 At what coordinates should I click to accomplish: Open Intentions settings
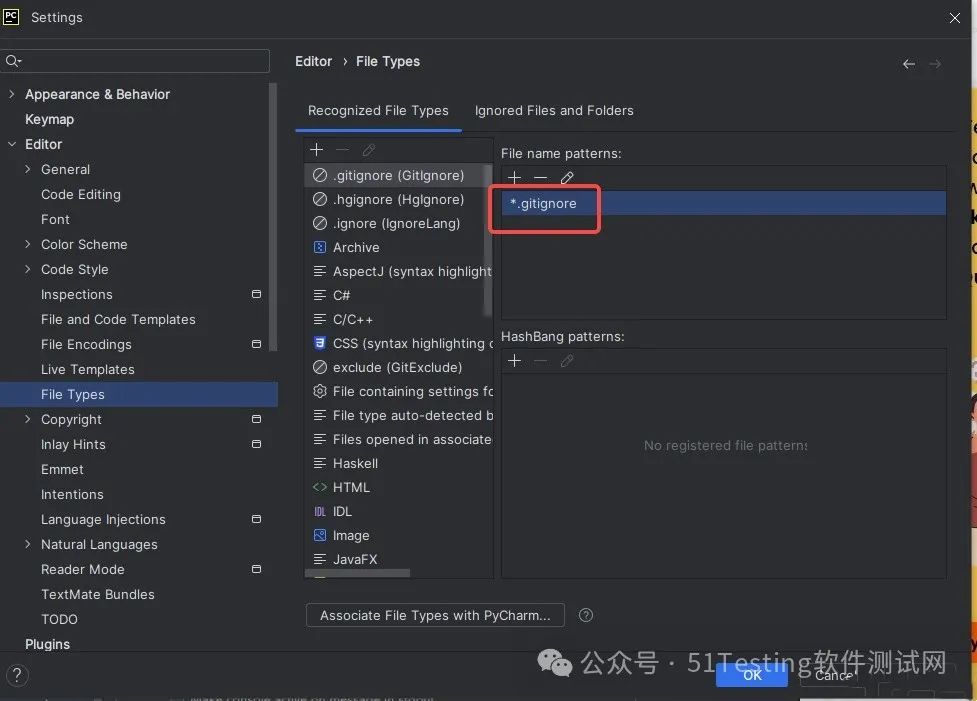[72, 494]
